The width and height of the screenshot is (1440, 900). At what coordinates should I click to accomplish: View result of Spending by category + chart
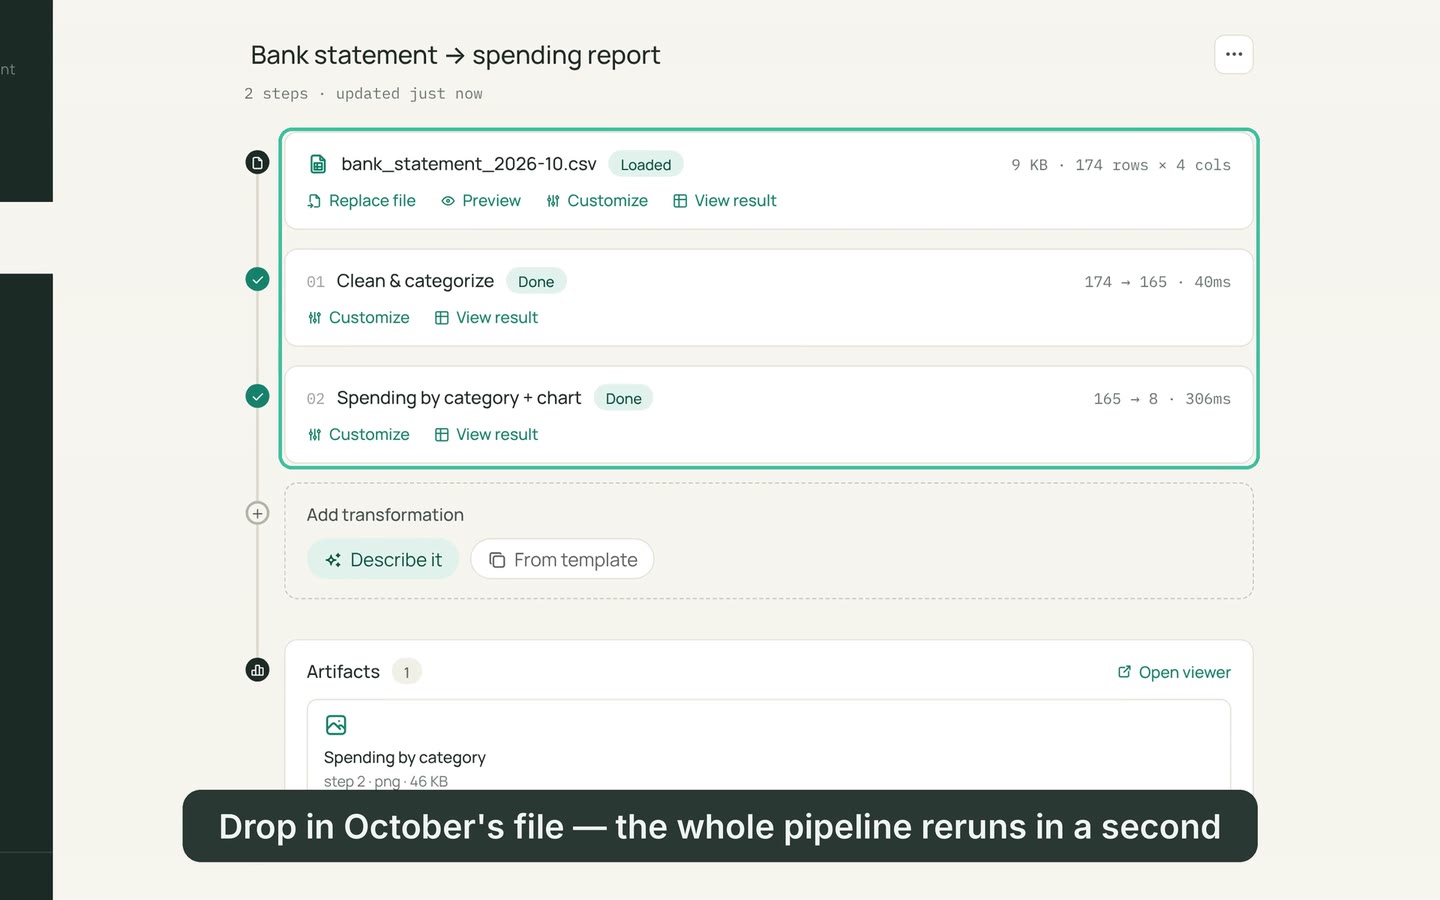(486, 435)
